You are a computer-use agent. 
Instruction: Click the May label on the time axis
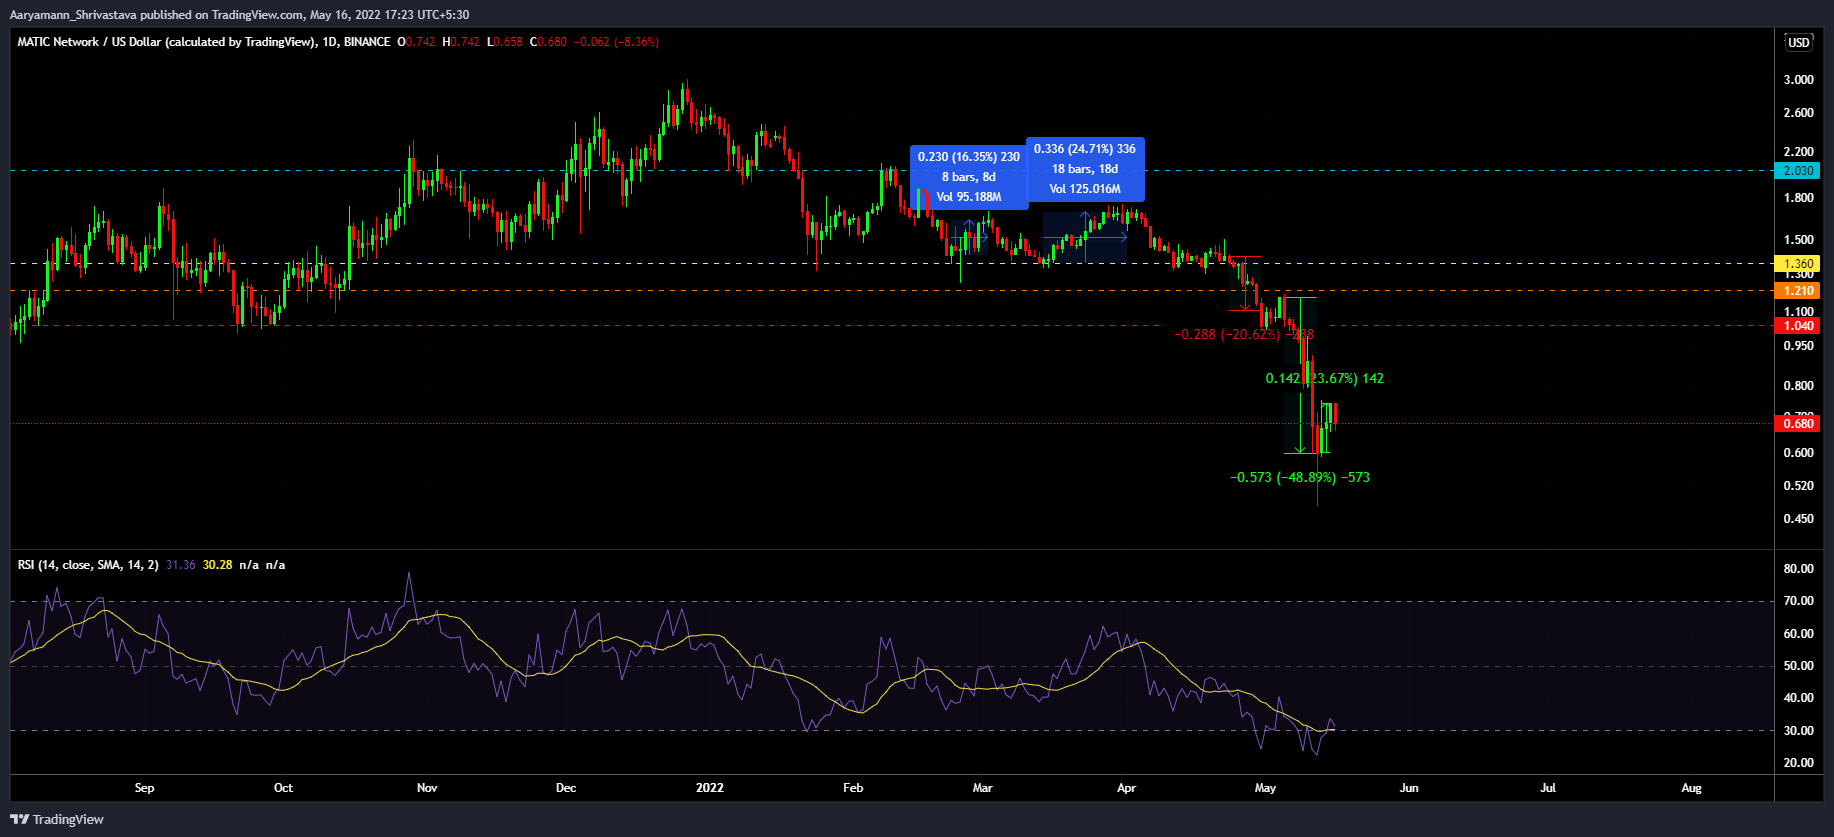(1265, 788)
